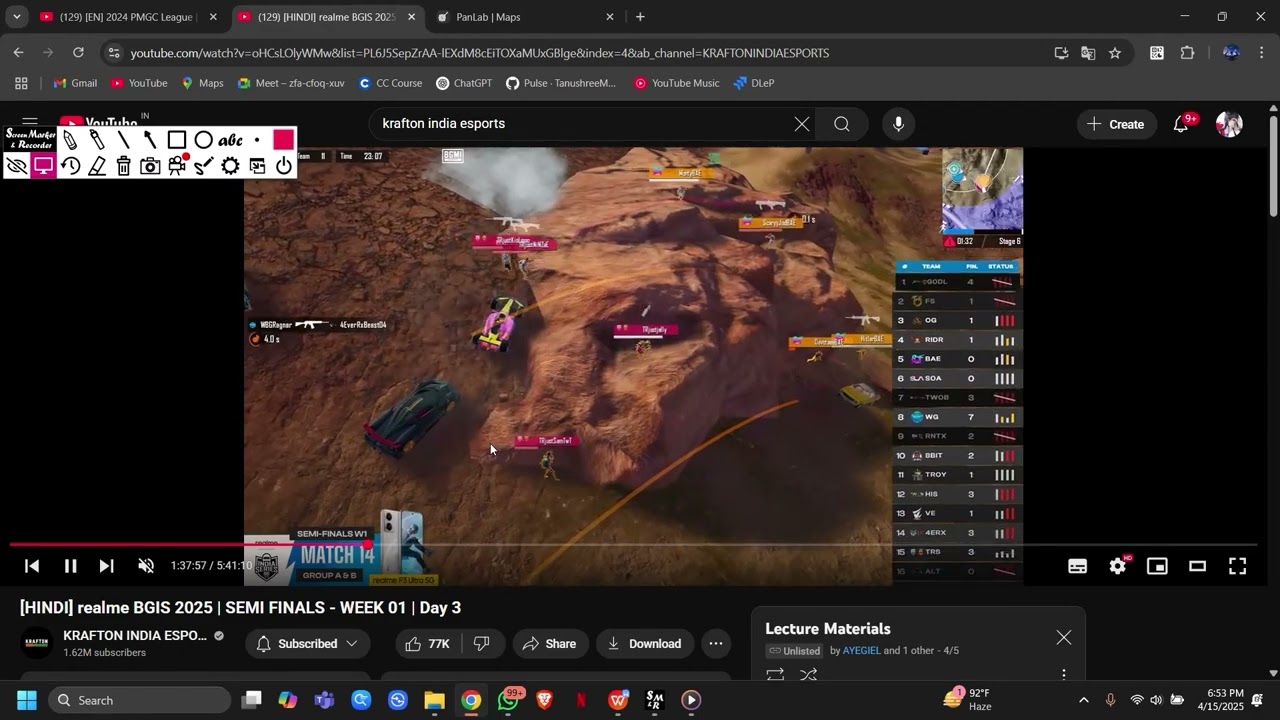
Task: Open the pen thickness dot option
Action: tap(257, 140)
